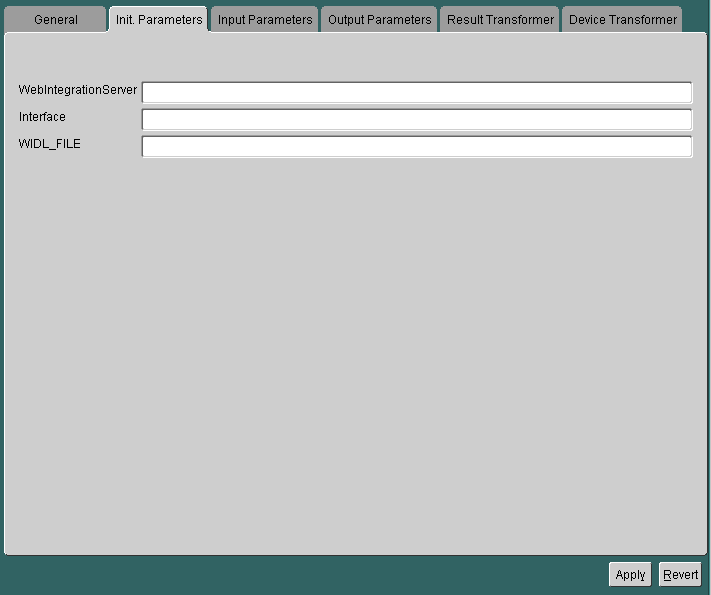Click the Revert button
The image size is (711, 595).
[x=680, y=575]
